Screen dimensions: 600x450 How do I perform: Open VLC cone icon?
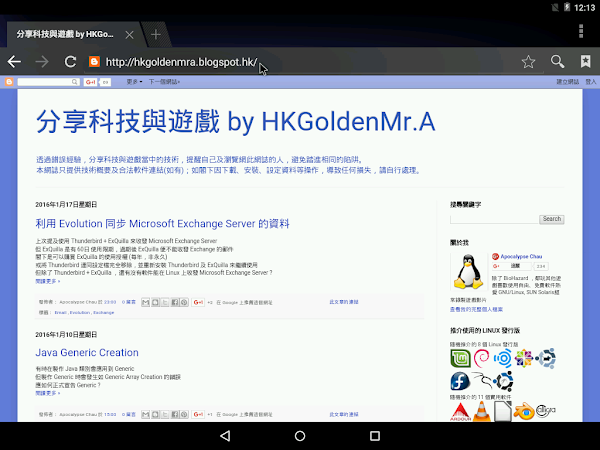tap(482, 412)
